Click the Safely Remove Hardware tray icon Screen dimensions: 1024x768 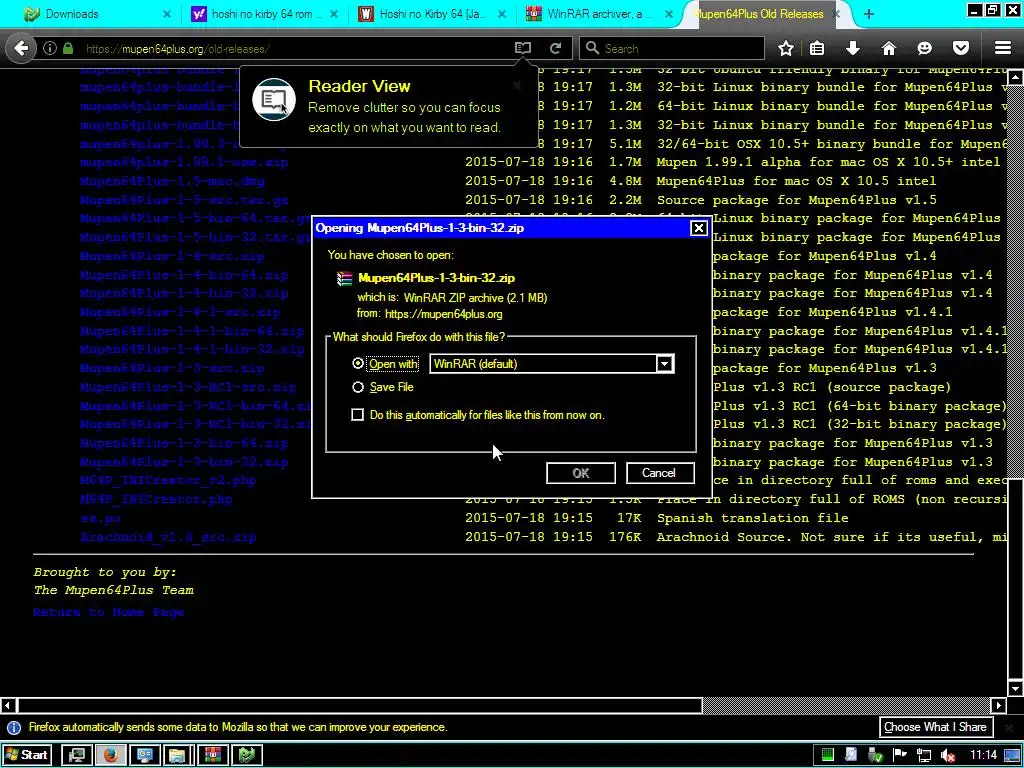click(876, 755)
